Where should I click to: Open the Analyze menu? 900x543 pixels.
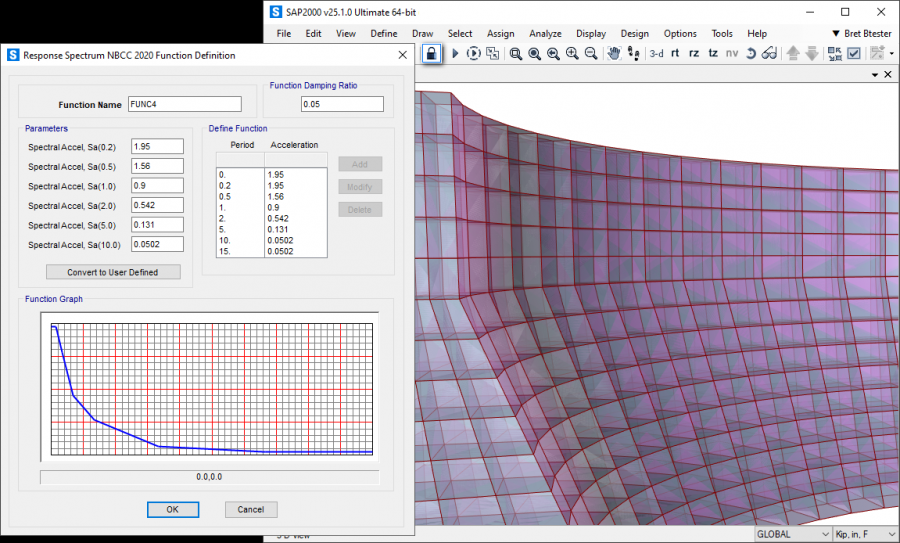(545, 33)
